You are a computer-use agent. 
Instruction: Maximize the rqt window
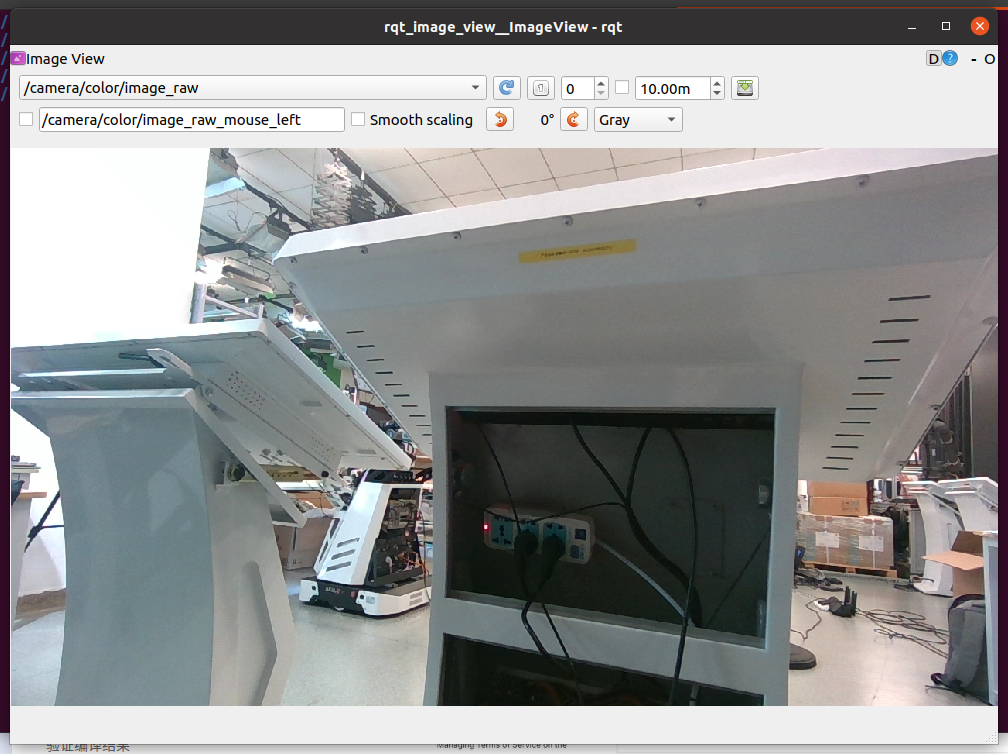click(946, 26)
